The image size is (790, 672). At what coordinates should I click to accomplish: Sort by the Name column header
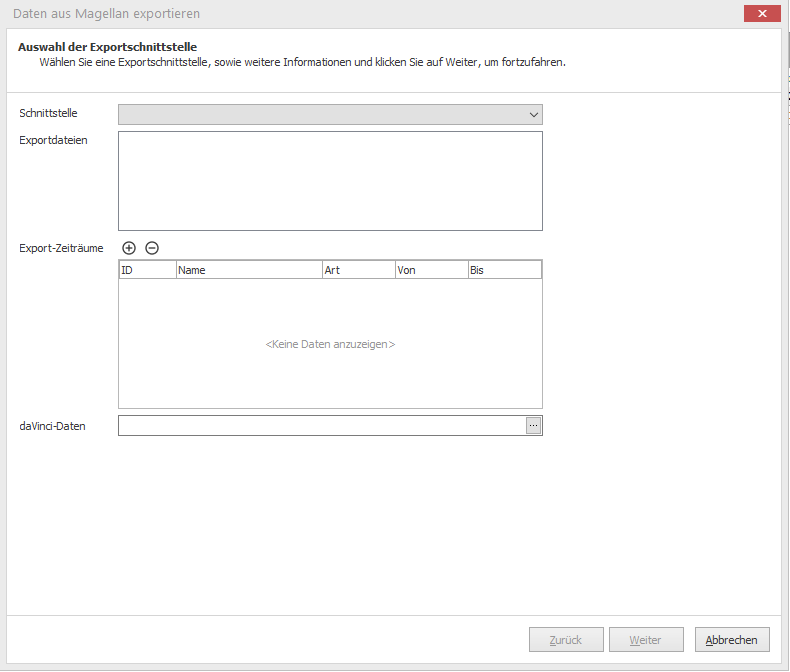tap(248, 270)
